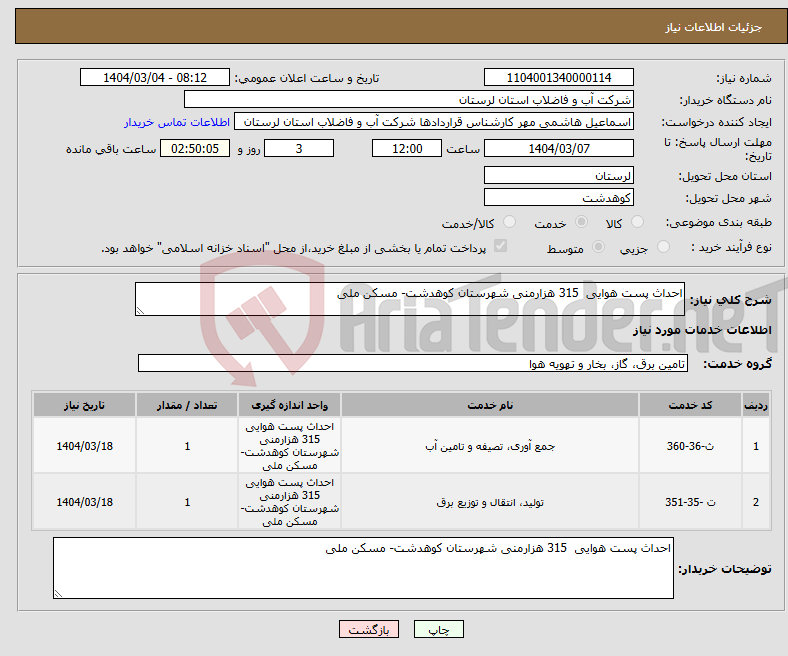The height and width of the screenshot is (656, 788).
Task: Click the remaining days field showing 3
Action: tap(299, 148)
